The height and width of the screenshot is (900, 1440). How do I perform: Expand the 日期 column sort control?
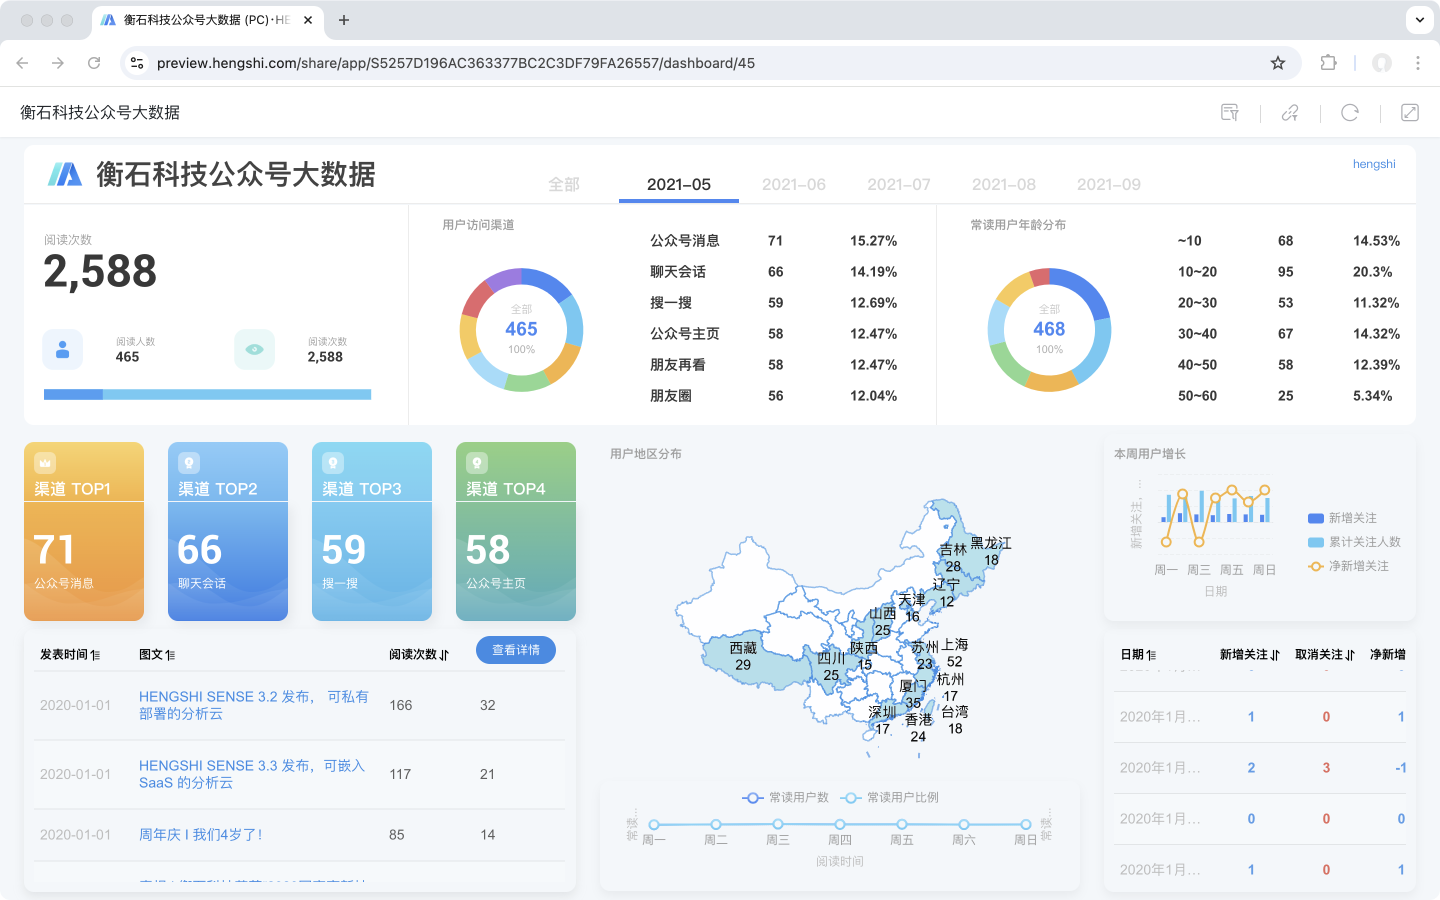[x=1152, y=655]
